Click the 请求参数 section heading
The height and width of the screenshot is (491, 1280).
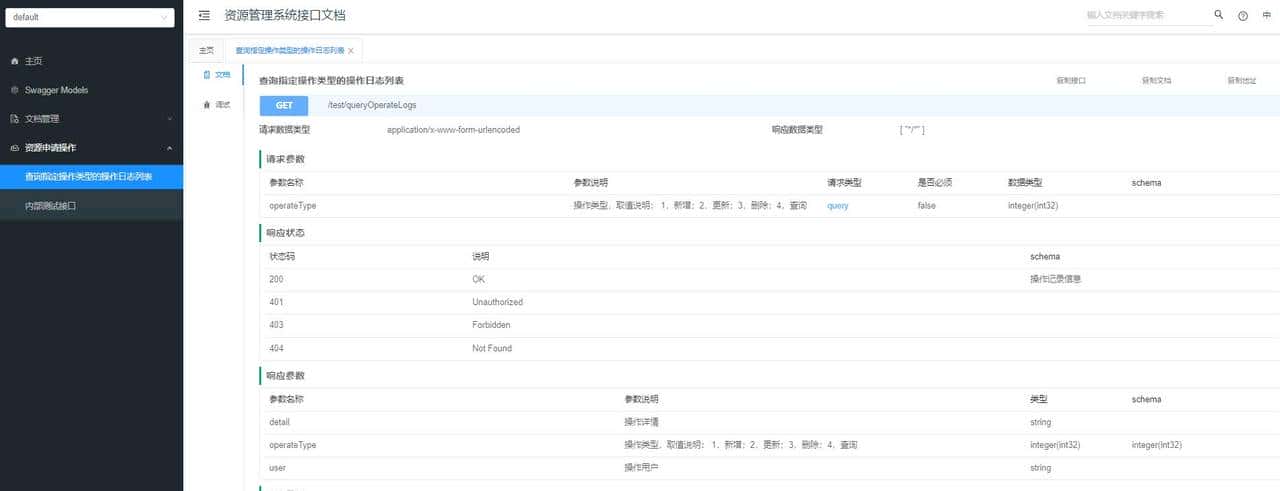coord(285,159)
